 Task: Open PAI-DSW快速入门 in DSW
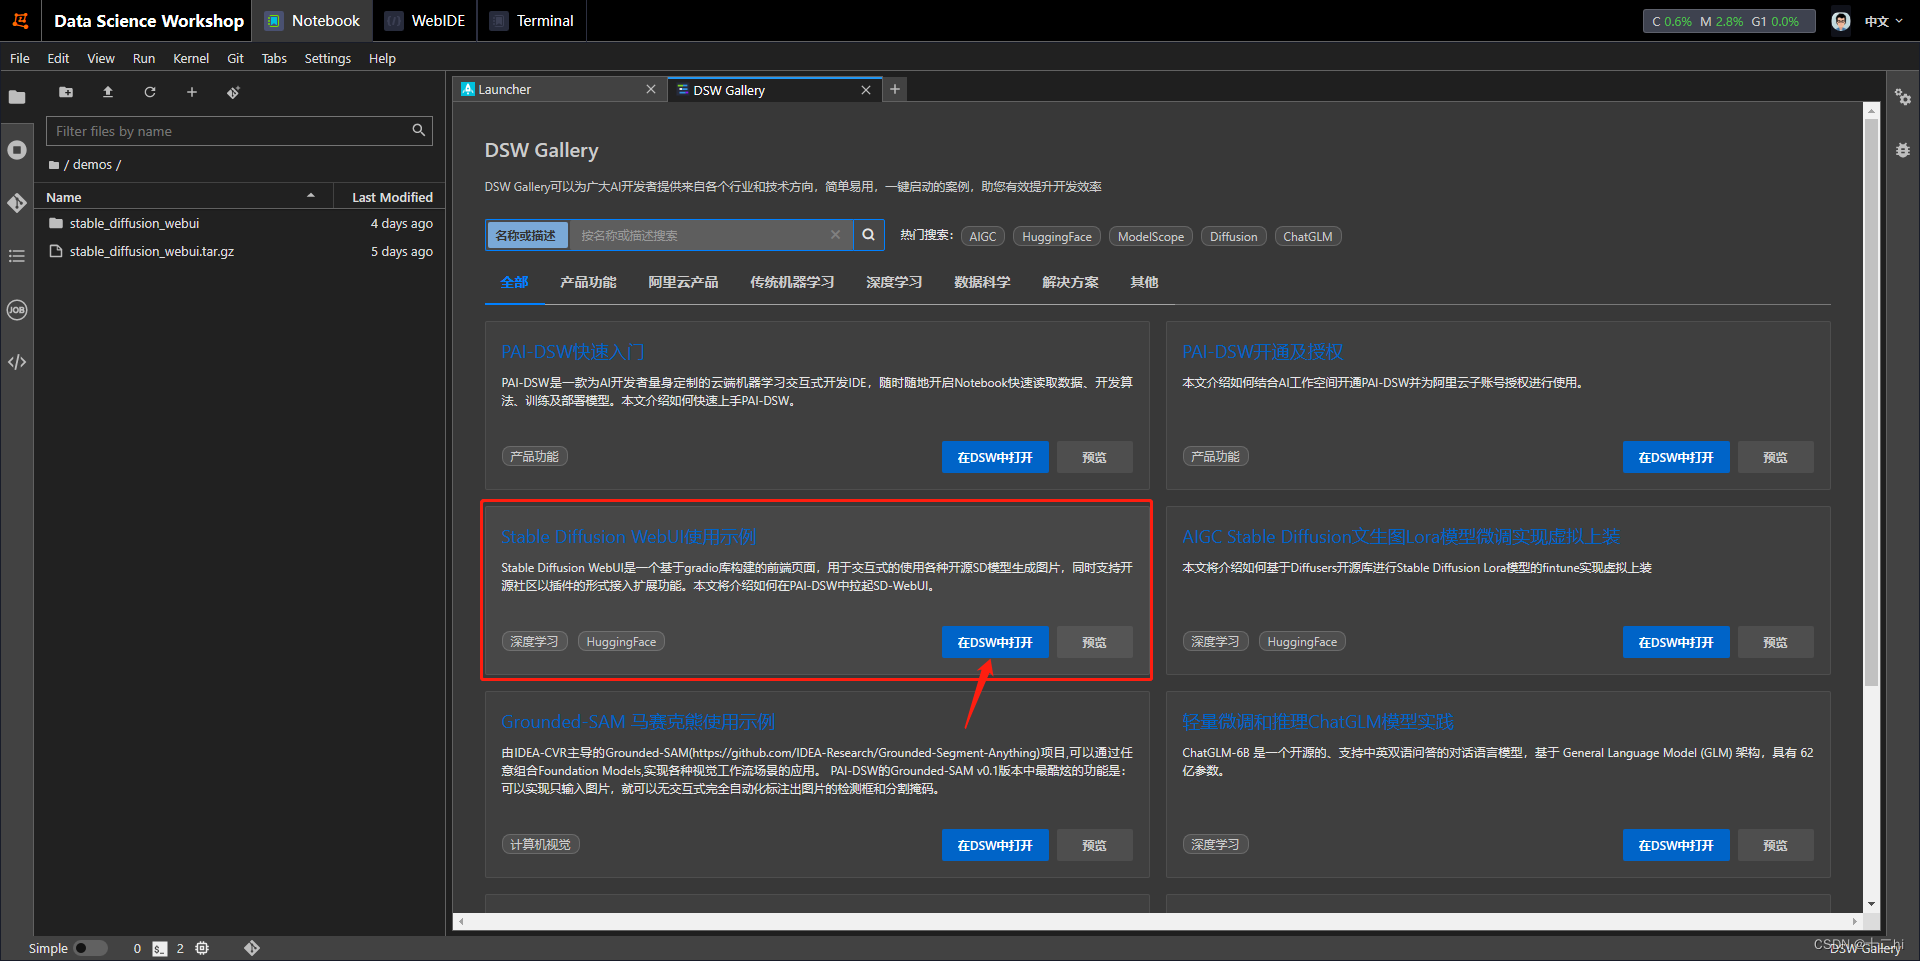tap(995, 457)
